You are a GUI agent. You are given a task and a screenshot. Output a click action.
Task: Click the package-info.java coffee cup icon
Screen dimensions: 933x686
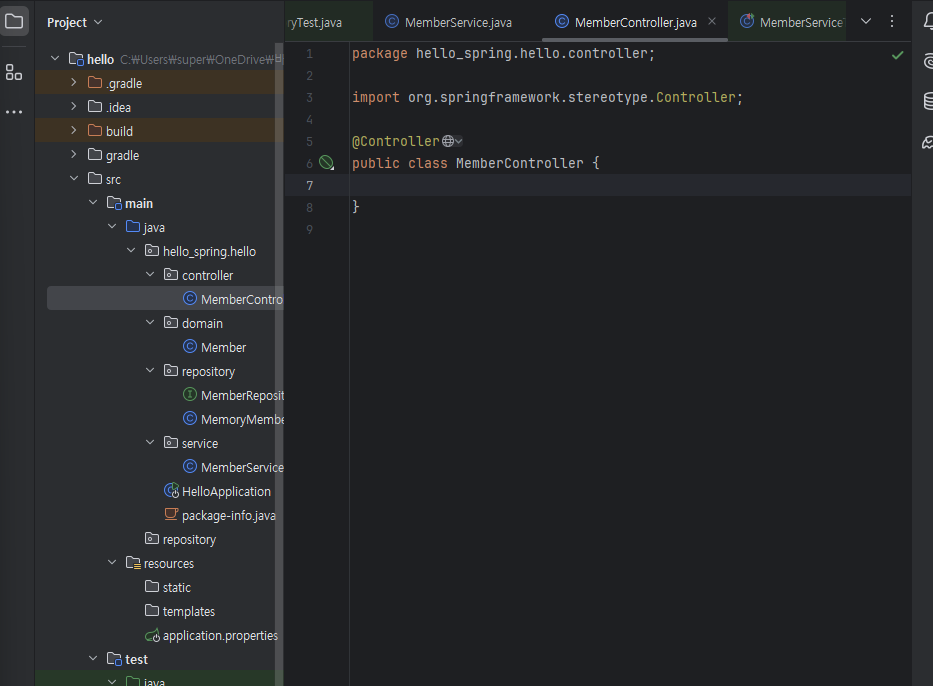tap(171, 515)
